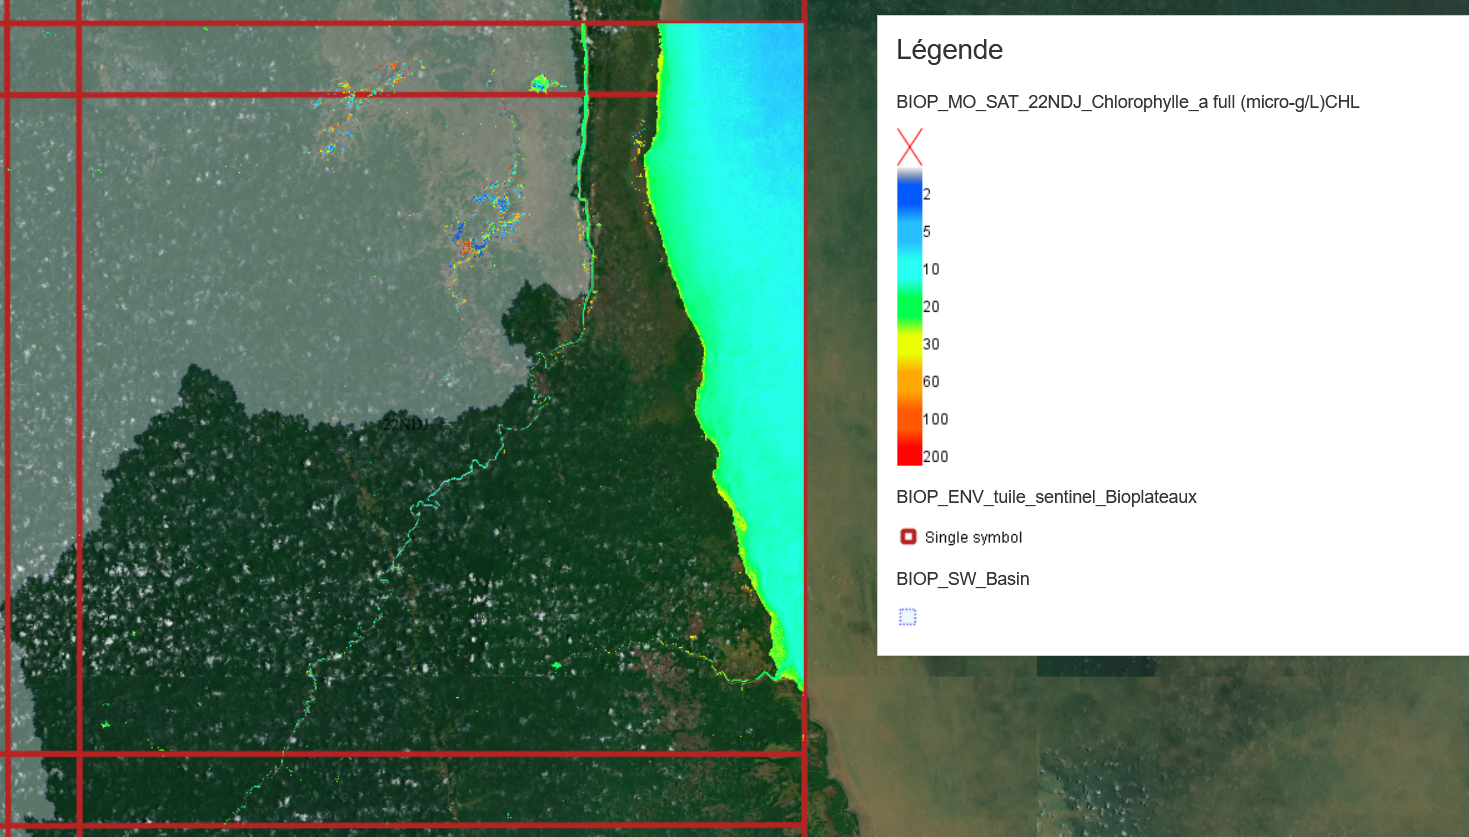The image size is (1469, 837).
Task: Click the value label 100 in the legend
Action: (935, 419)
